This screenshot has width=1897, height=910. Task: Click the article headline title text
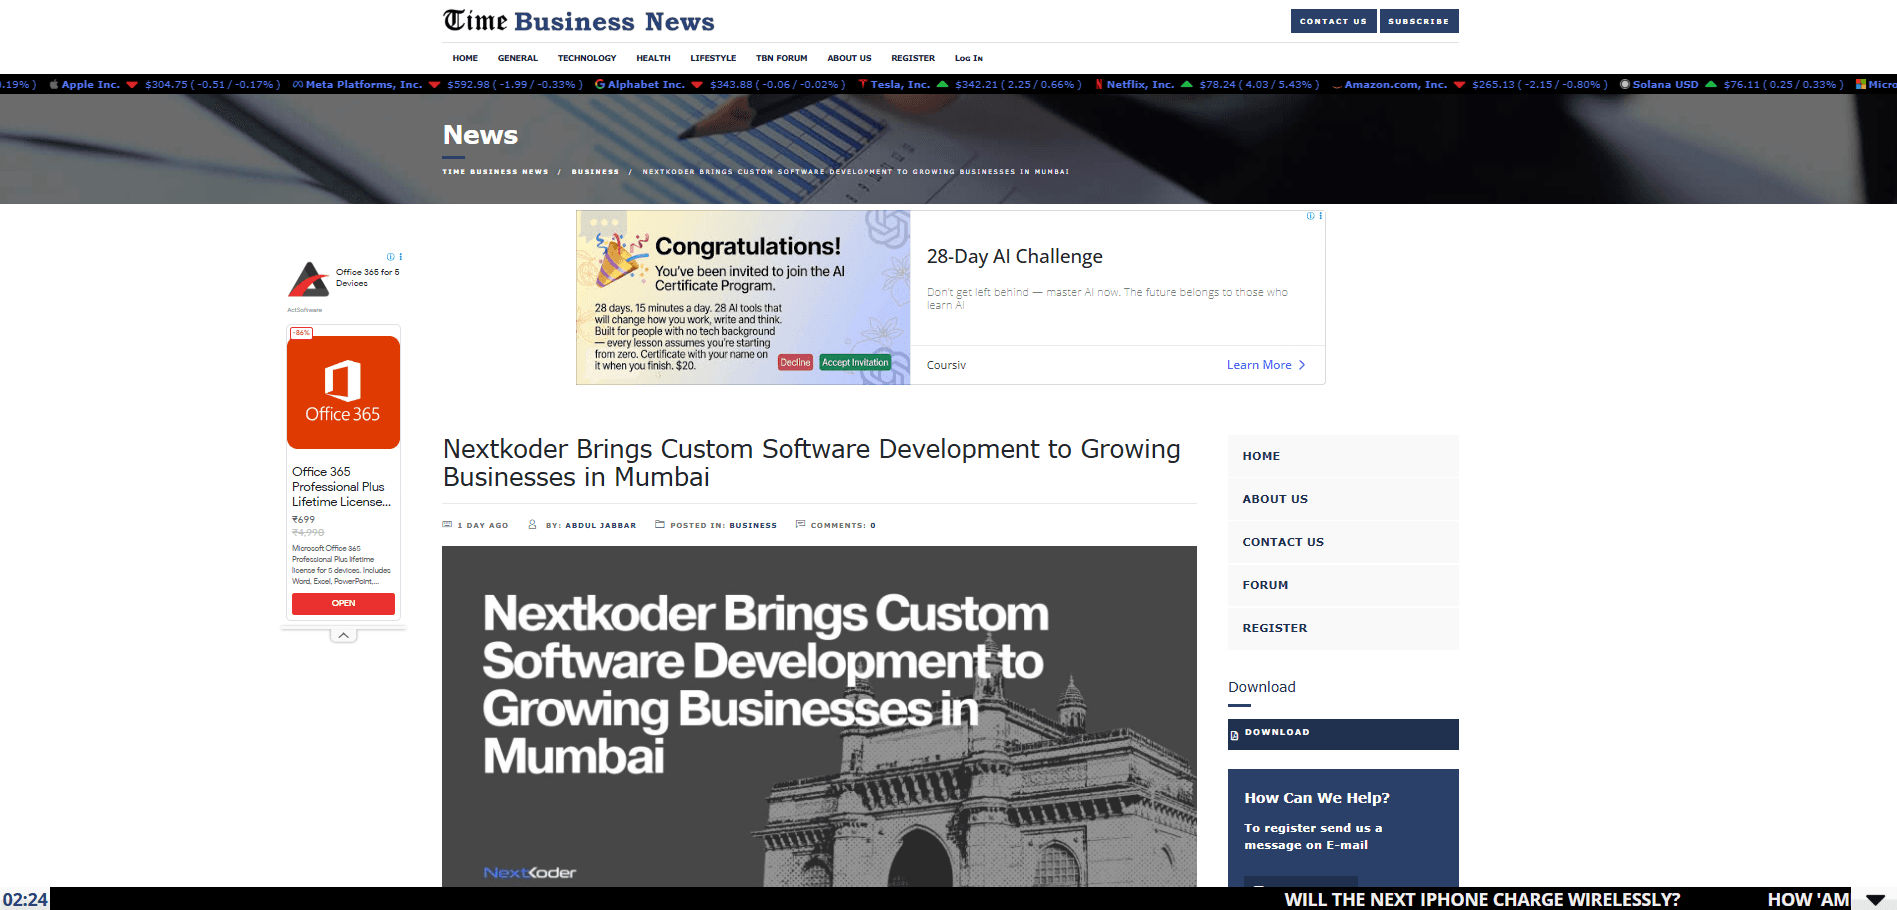pyautogui.click(x=811, y=463)
